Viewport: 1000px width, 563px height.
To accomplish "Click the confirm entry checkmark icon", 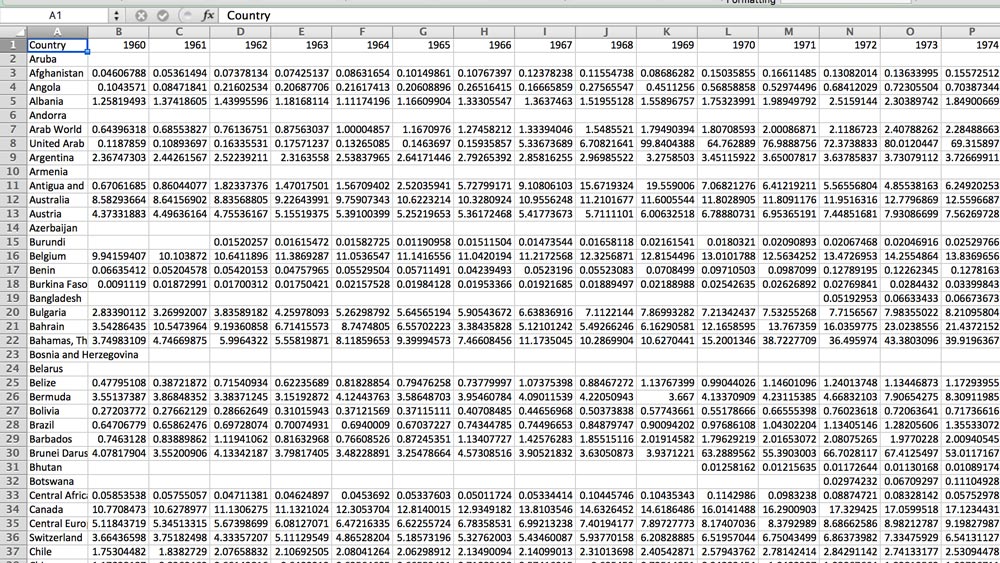I will [x=162, y=16].
